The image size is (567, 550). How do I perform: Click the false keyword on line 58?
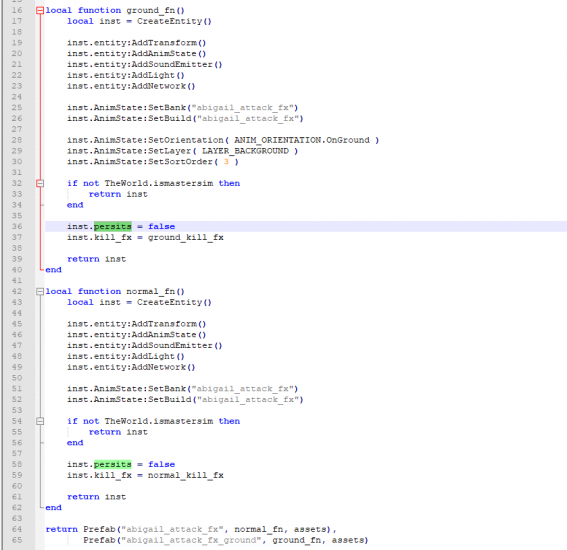pyautogui.click(x=161, y=464)
